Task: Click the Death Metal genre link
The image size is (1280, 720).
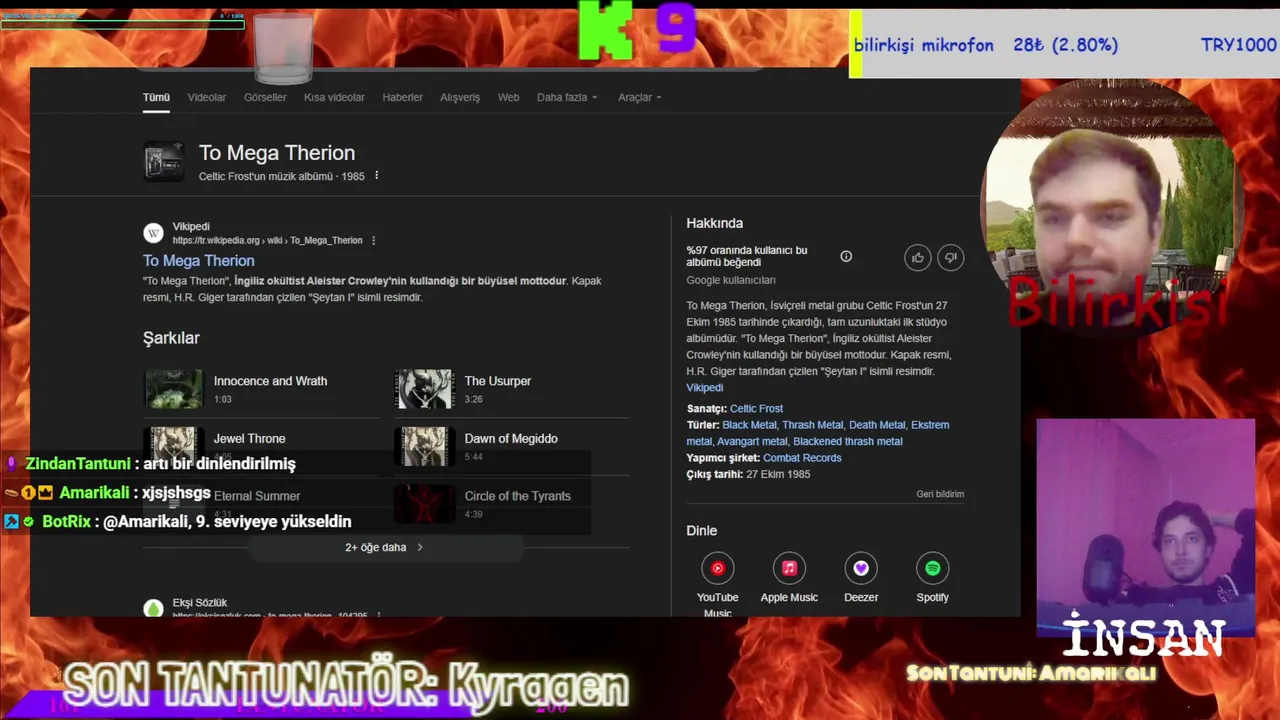Action: (x=877, y=425)
